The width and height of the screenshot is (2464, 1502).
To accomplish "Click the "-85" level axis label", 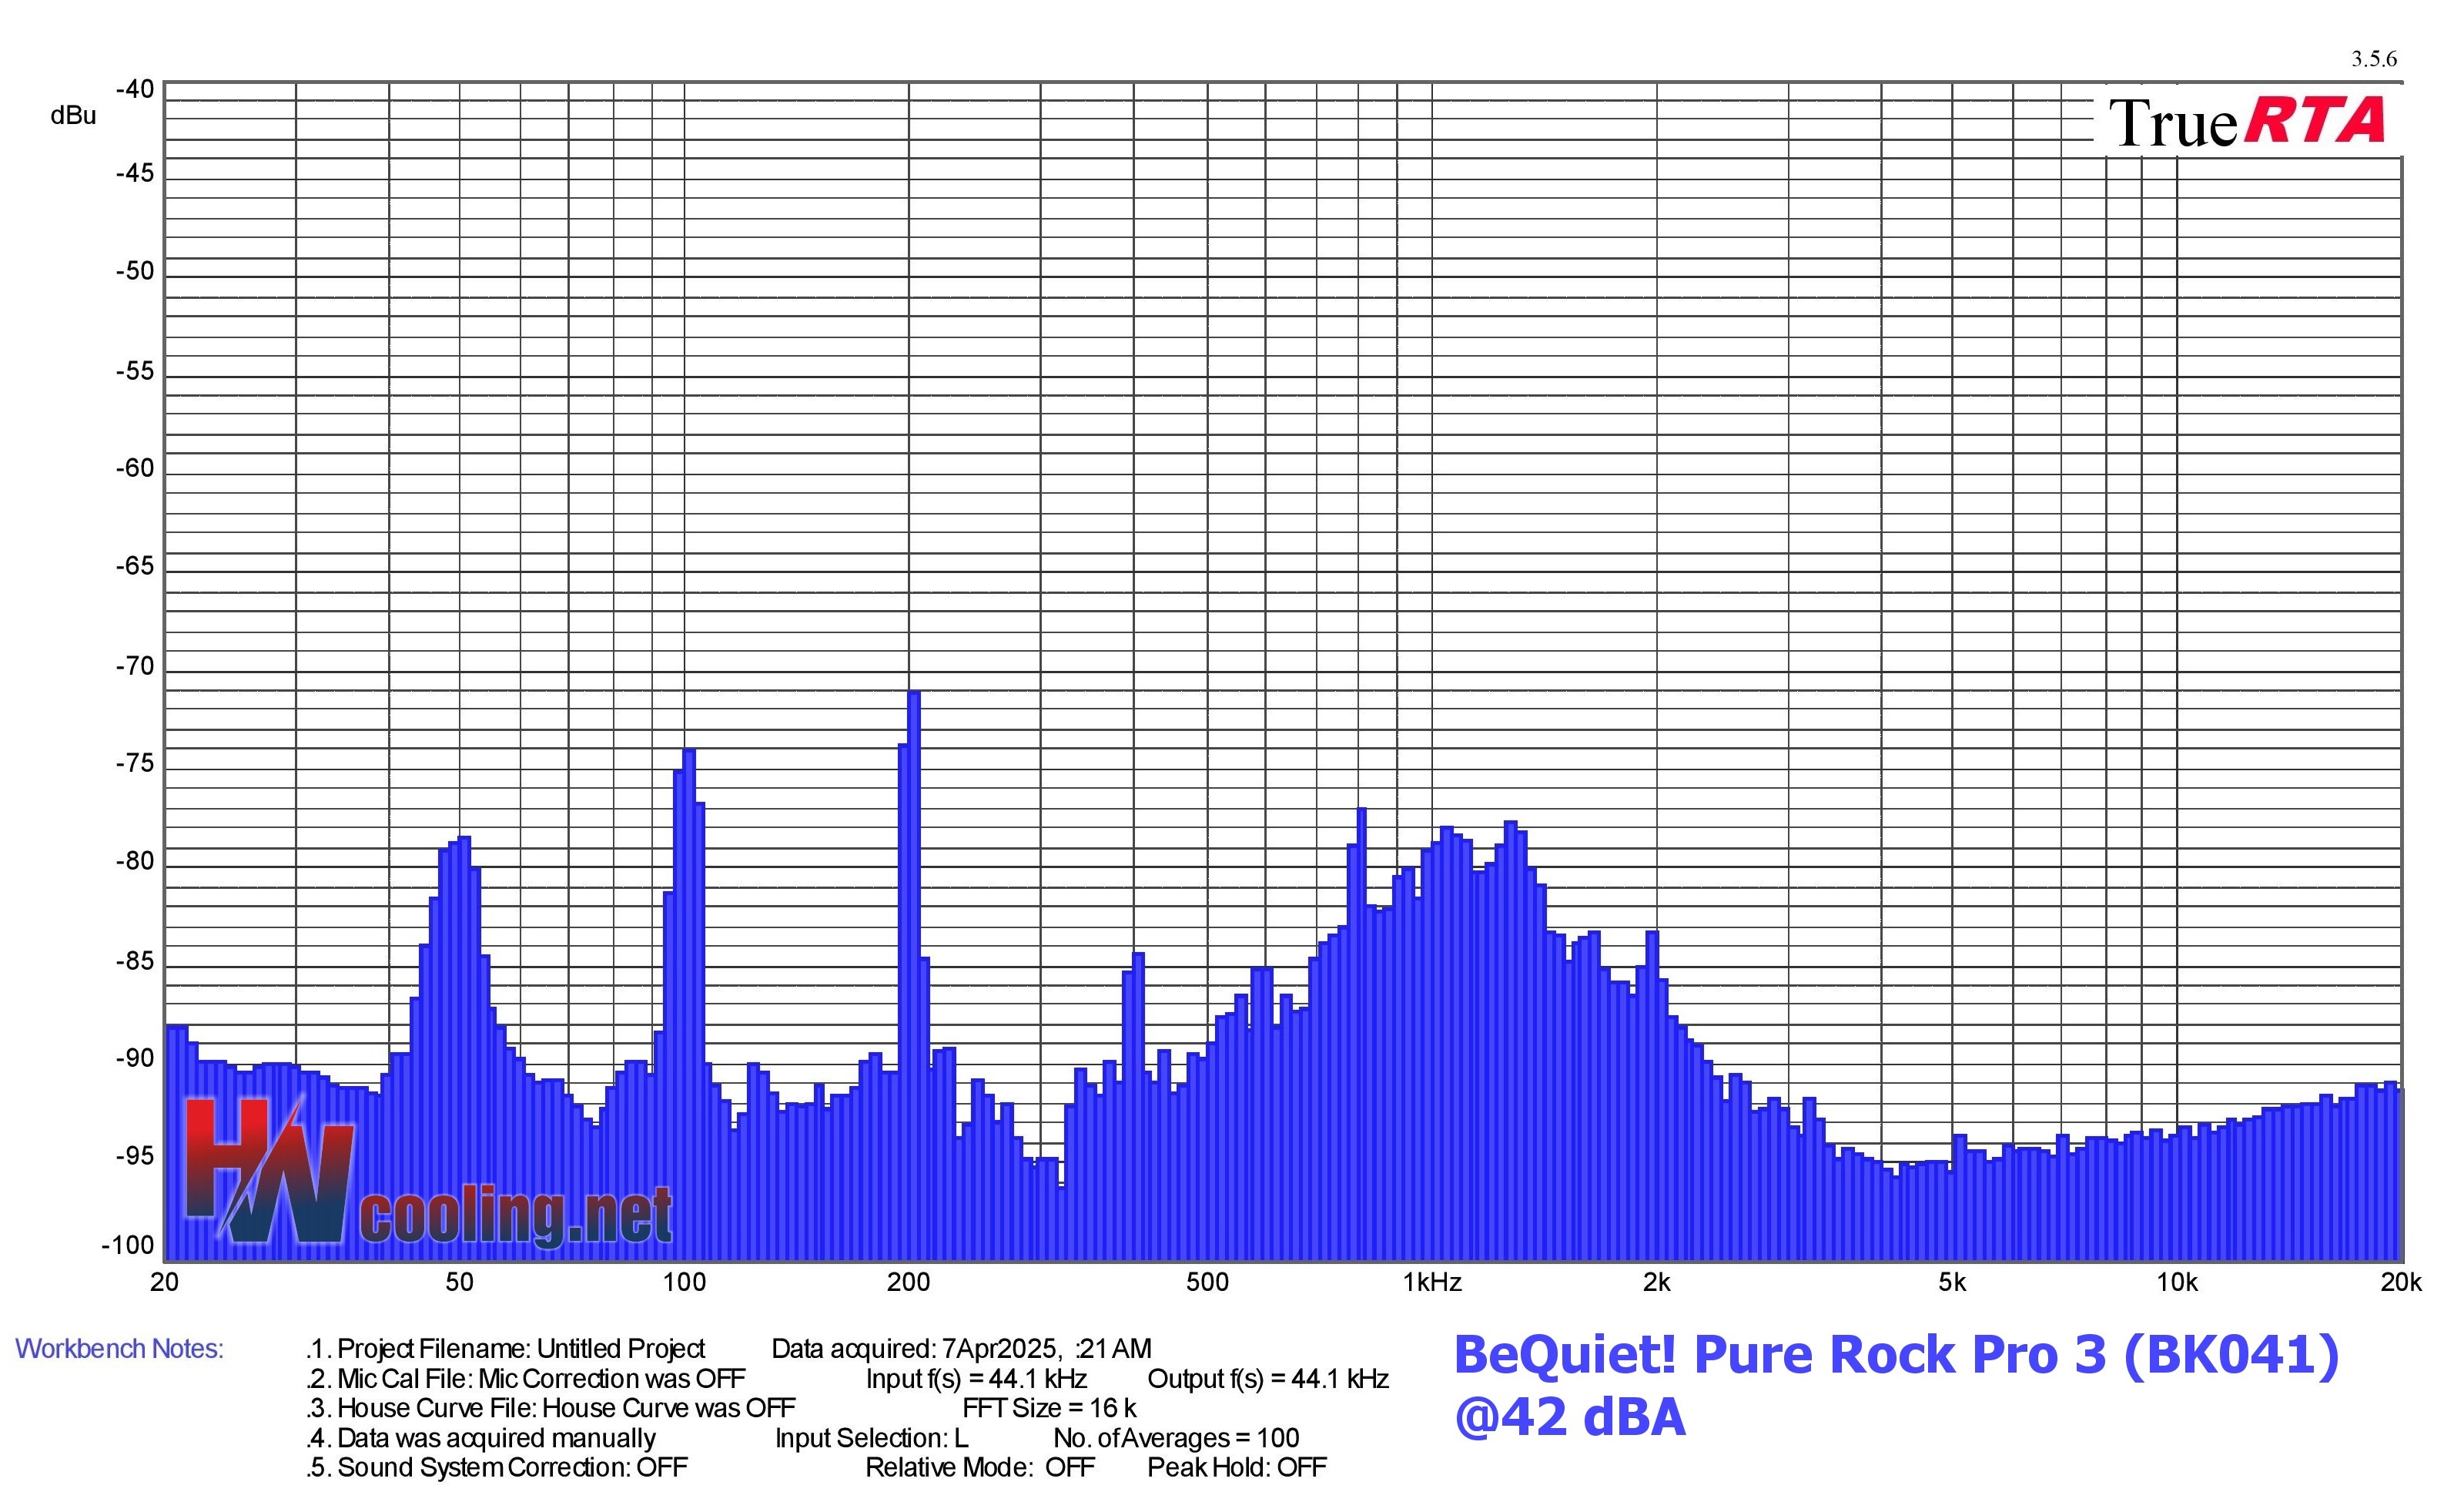I will coord(135,961).
